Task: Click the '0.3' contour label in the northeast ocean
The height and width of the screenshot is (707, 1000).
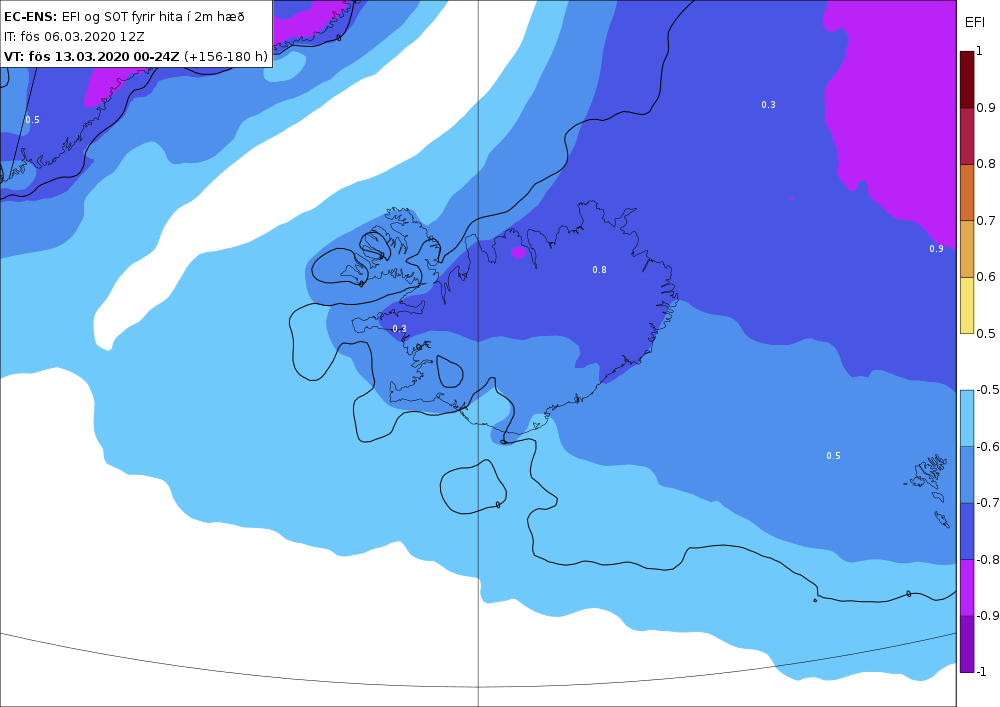Action: coord(768,105)
